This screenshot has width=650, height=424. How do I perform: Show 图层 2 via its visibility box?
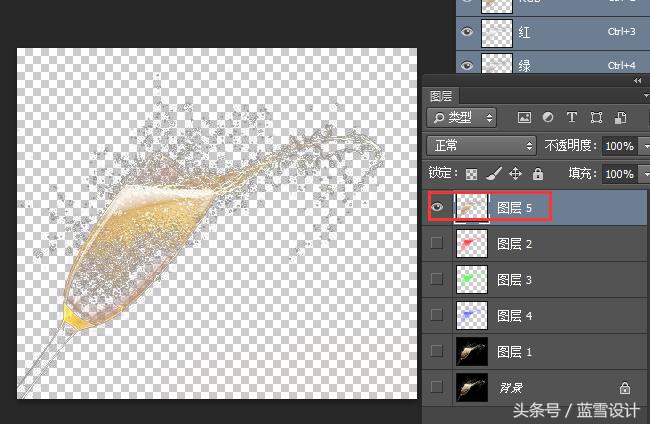(437, 243)
